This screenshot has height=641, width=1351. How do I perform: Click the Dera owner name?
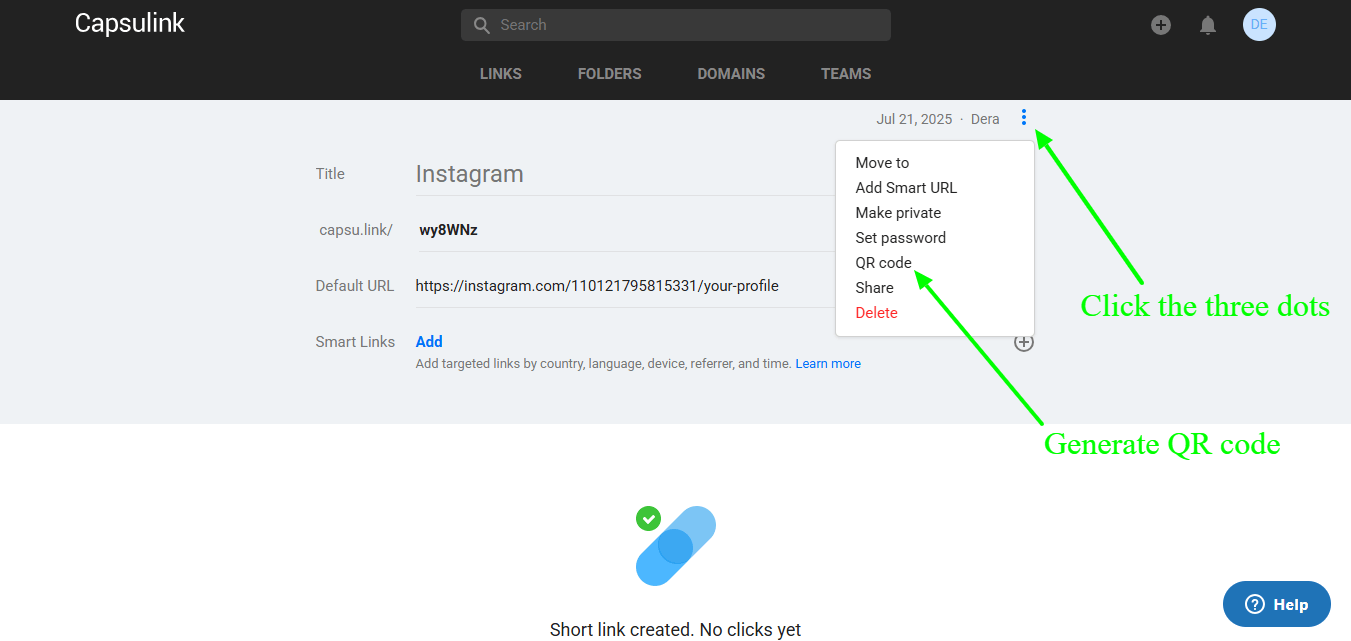click(x=985, y=119)
